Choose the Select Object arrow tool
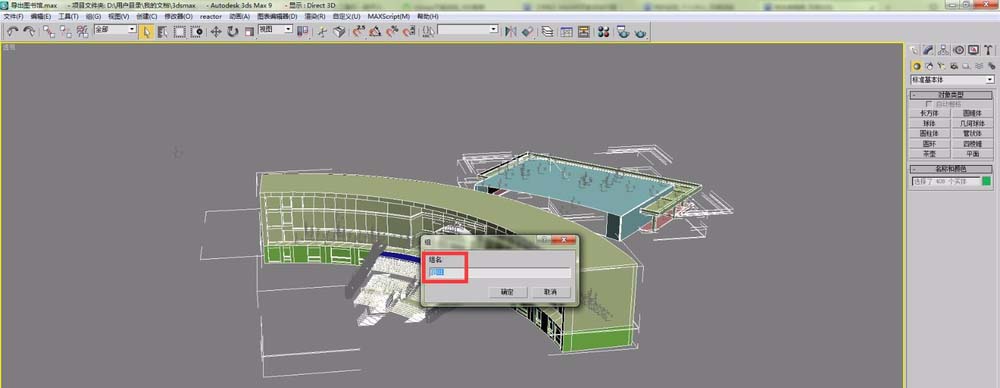1000x388 pixels. click(146, 31)
